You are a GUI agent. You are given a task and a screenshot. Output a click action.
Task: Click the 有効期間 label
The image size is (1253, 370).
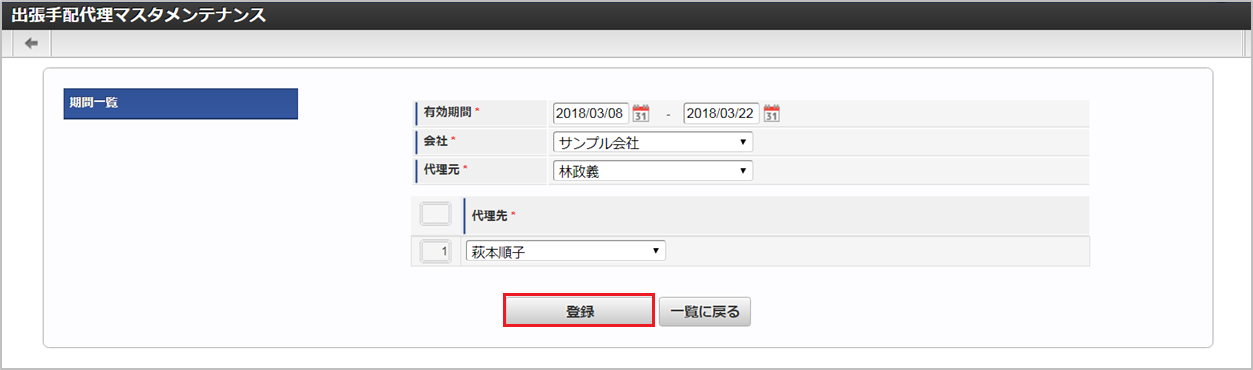click(447, 113)
